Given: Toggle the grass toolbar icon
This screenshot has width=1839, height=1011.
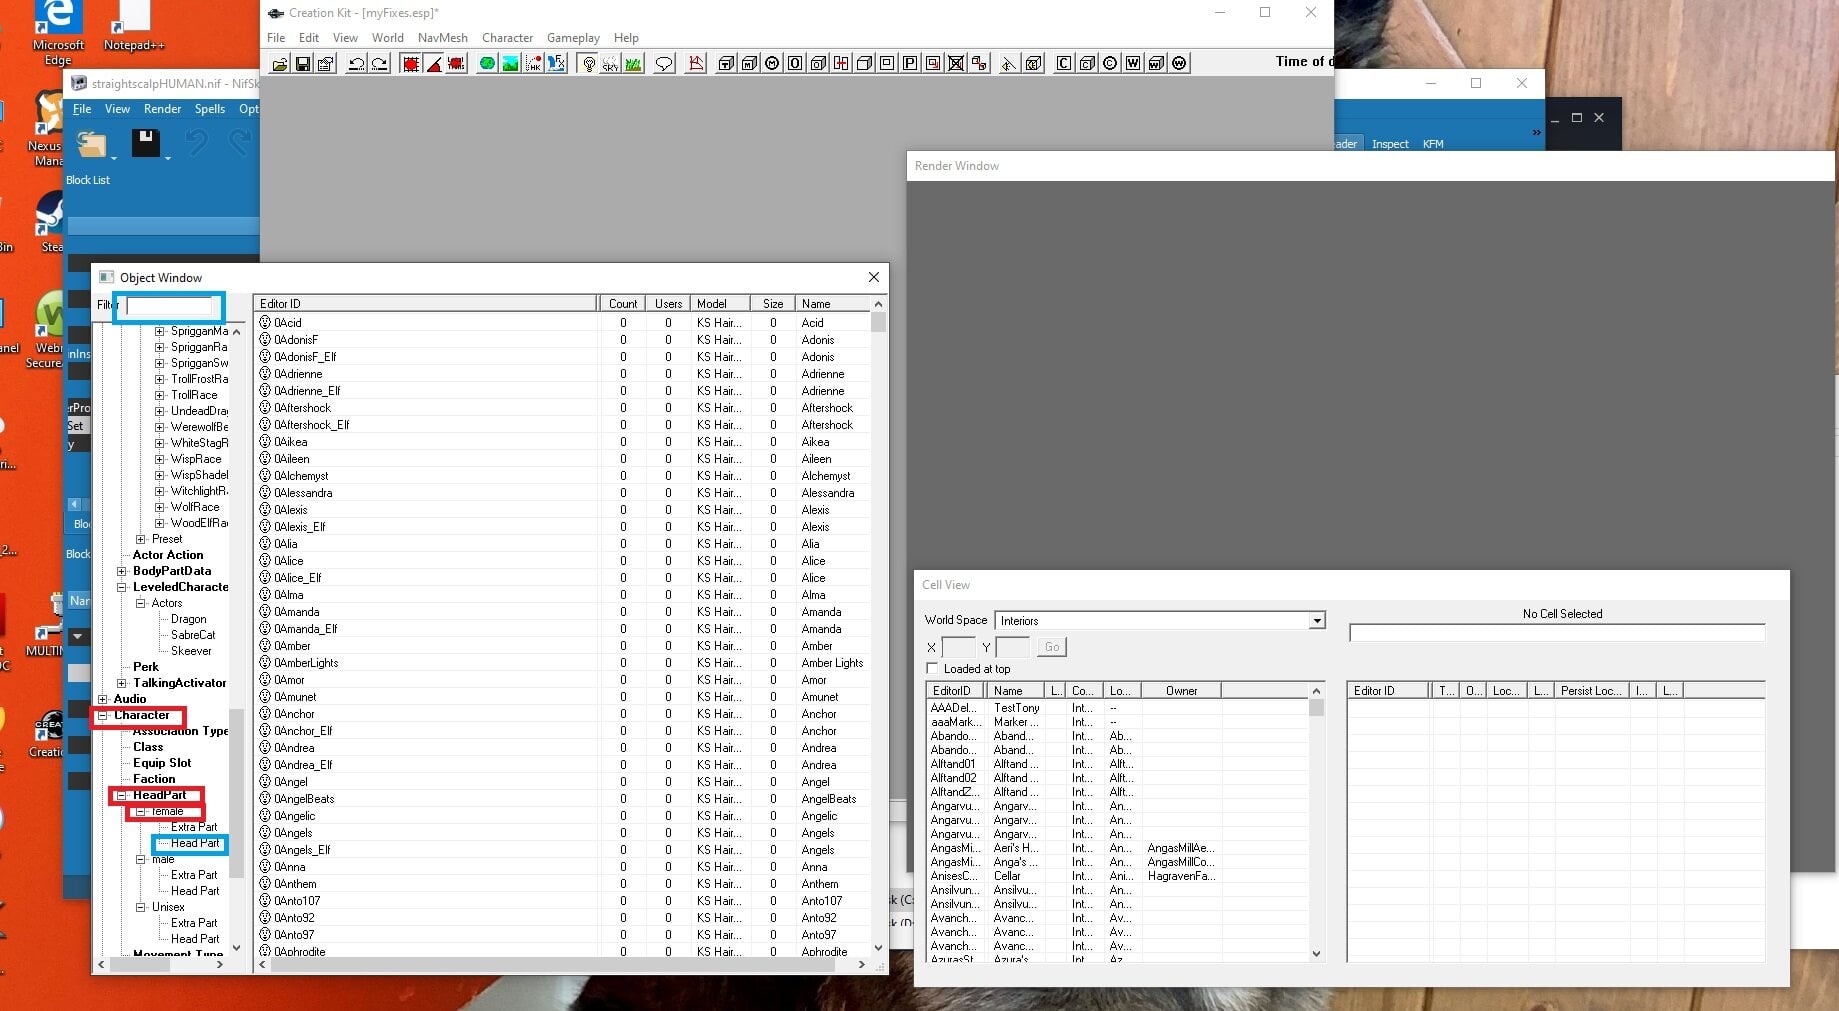Looking at the screenshot, I should [633, 63].
